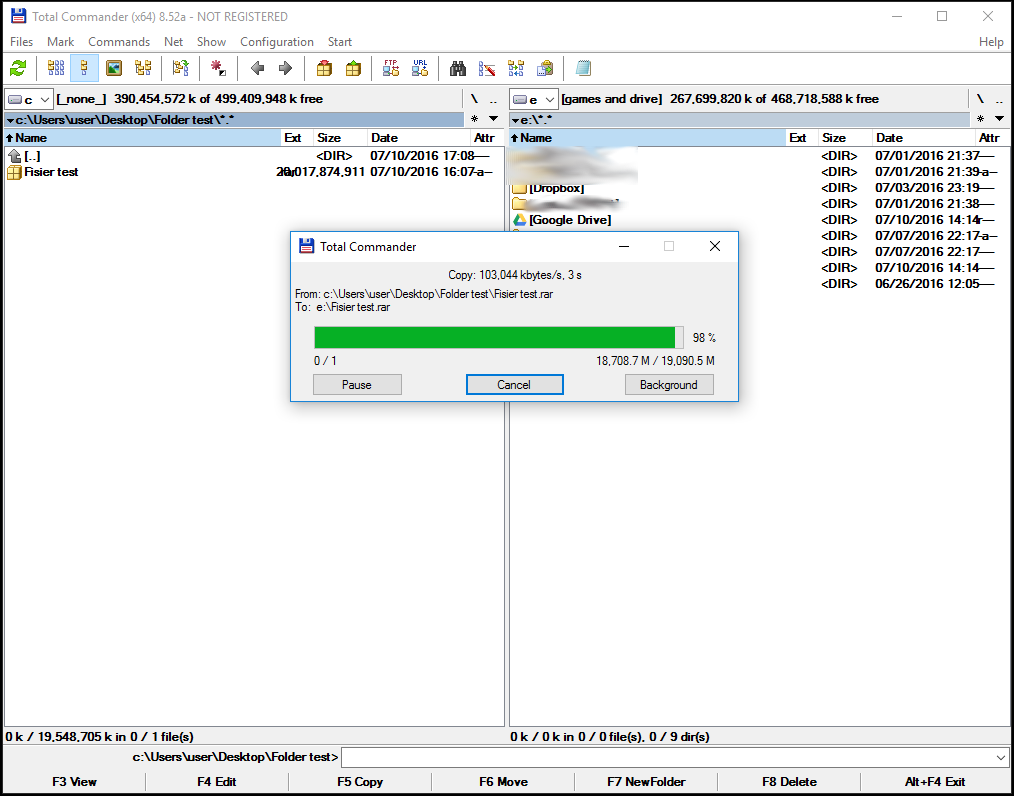Click the F3 View button
Viewport: 1014px width, 796px height.
(x=74, y=782)
